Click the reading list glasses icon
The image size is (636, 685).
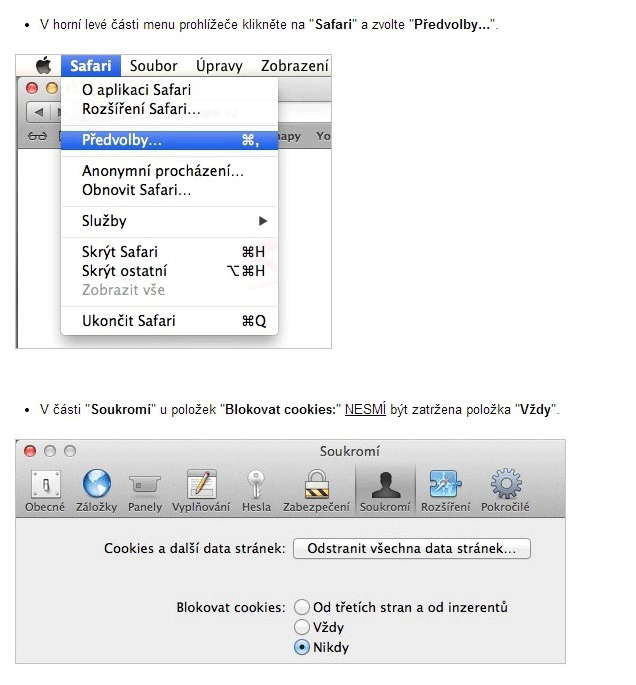pyautogui.click(x=37, y=136)
